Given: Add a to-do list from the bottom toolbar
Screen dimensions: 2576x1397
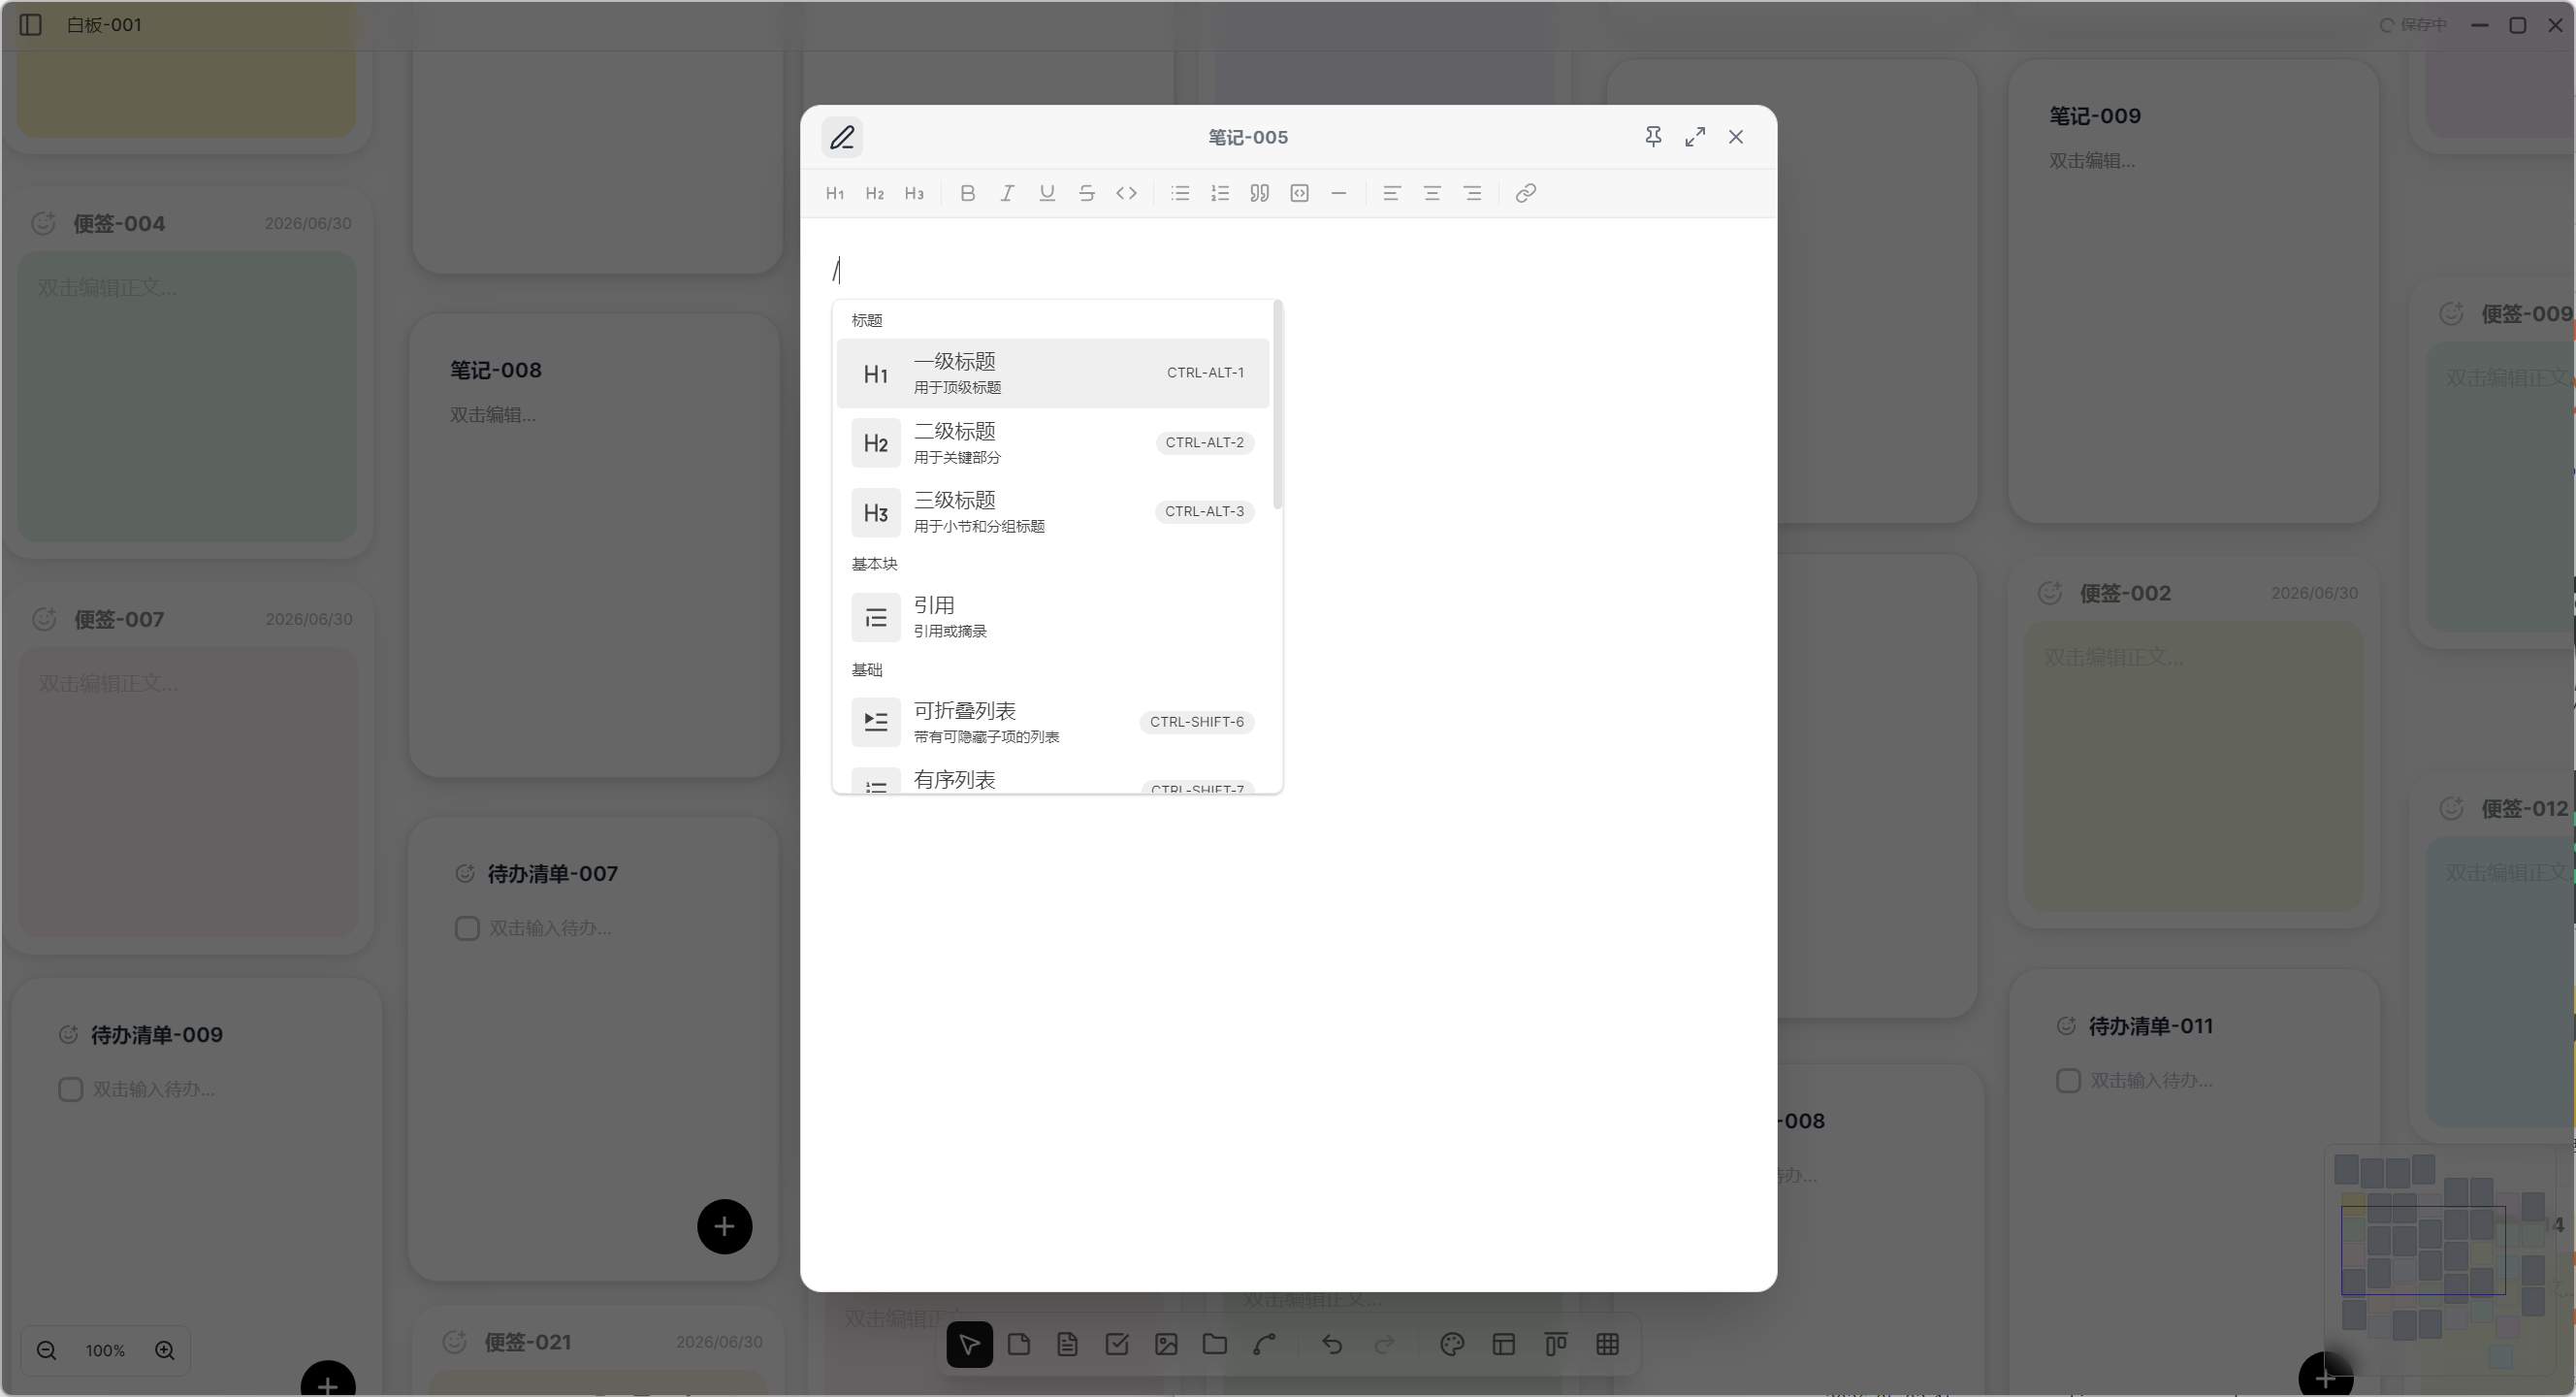Looking at the screenshot, I should (1117, 1345).
